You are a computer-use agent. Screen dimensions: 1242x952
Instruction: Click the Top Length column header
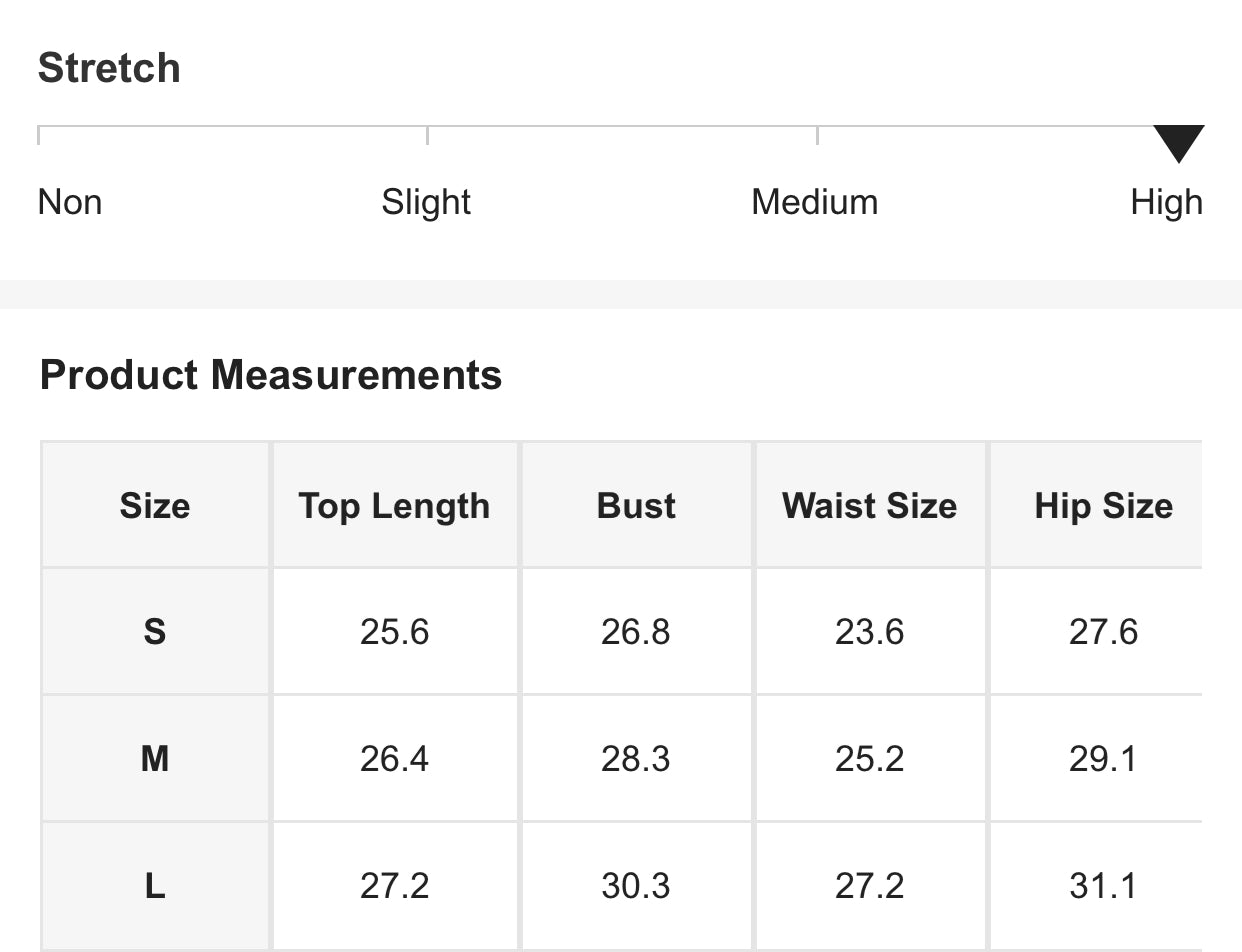pyautogui.click(x=394, y=506)
